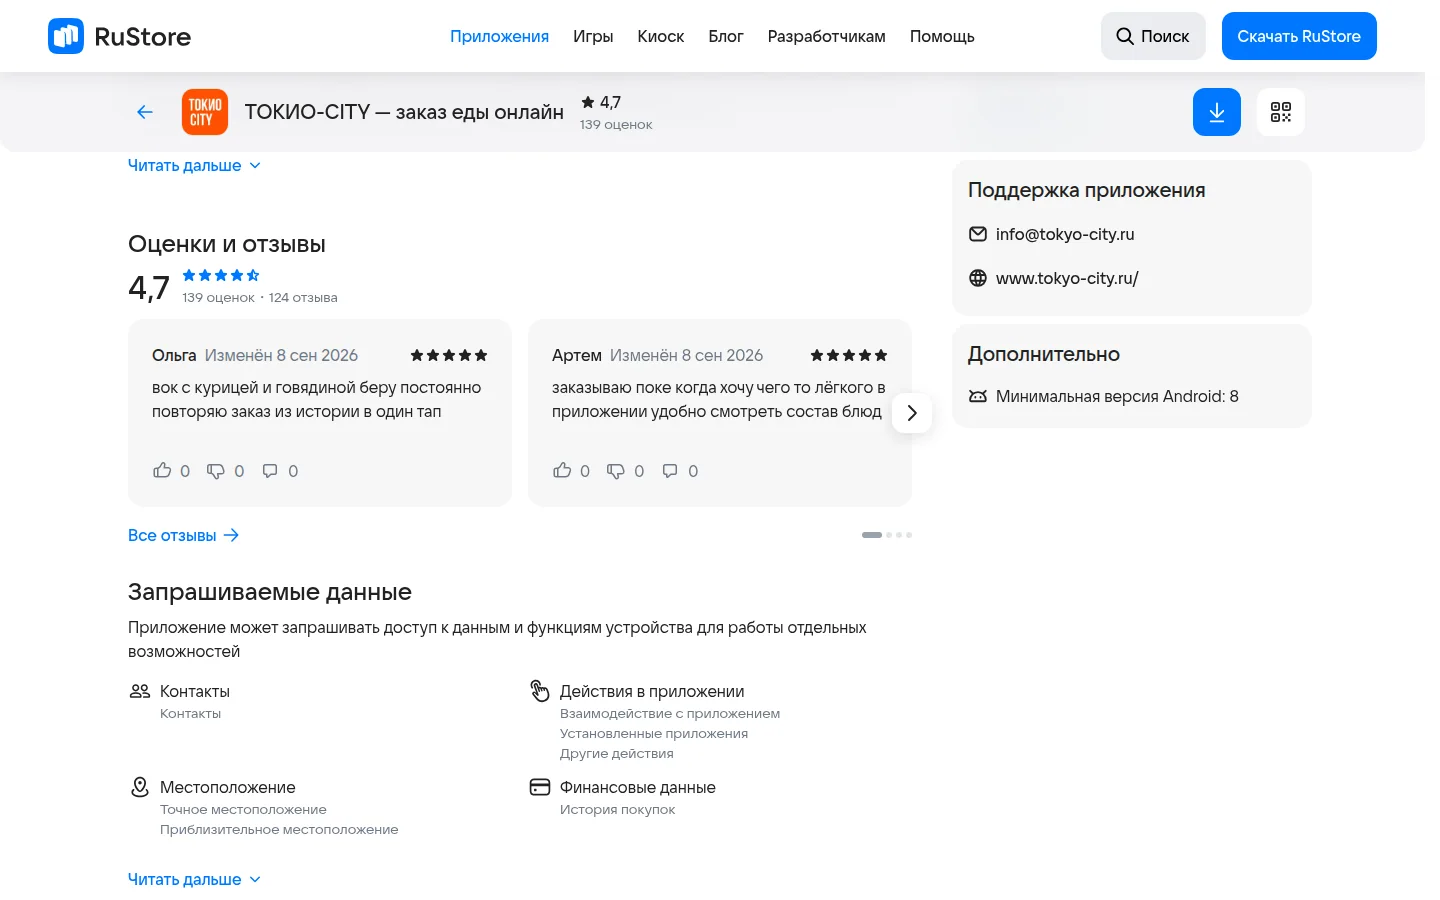Go back using the left arrow
Screen dimensions: 1440x900
click(145, 112)
